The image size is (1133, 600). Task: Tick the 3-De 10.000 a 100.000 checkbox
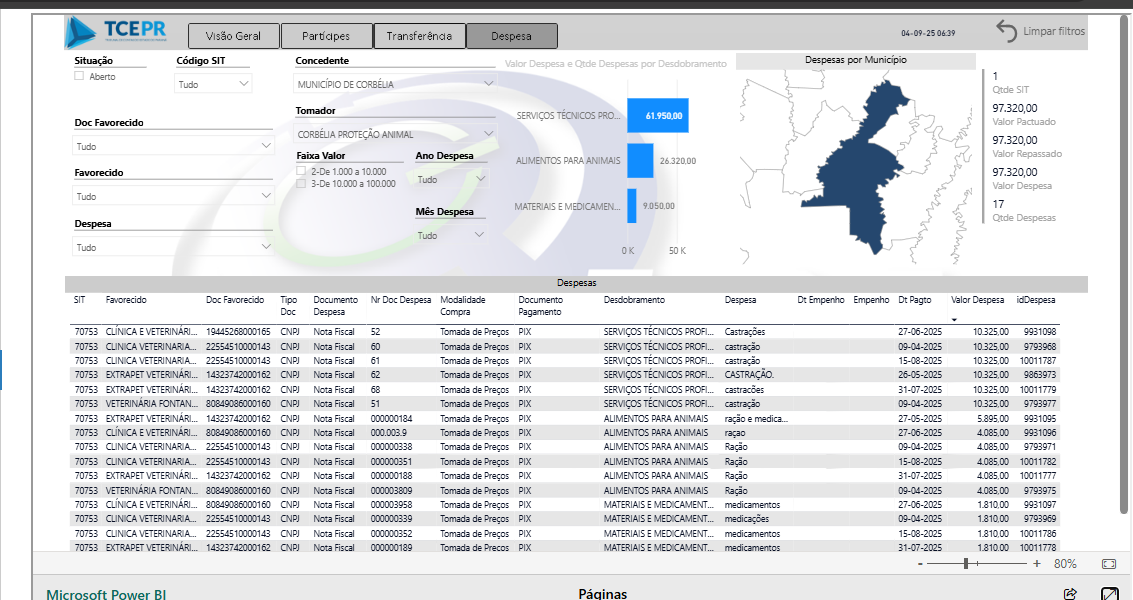(302, 183)
